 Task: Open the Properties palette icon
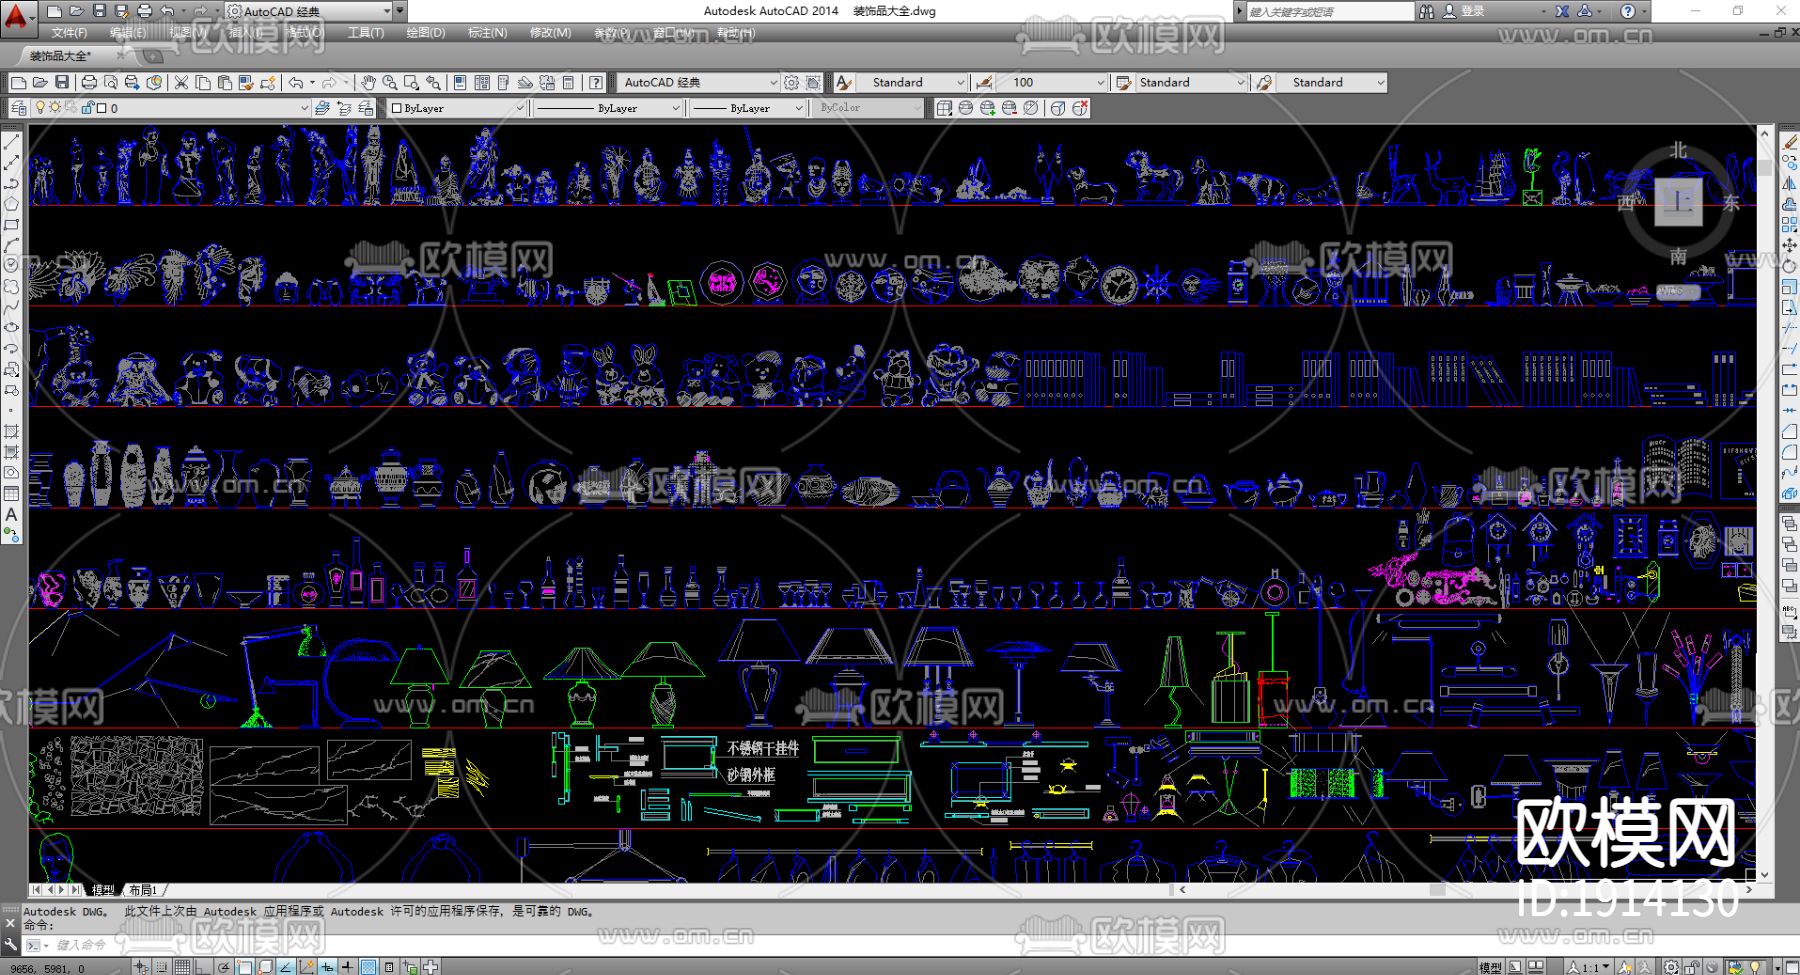[x=460, y=82]
